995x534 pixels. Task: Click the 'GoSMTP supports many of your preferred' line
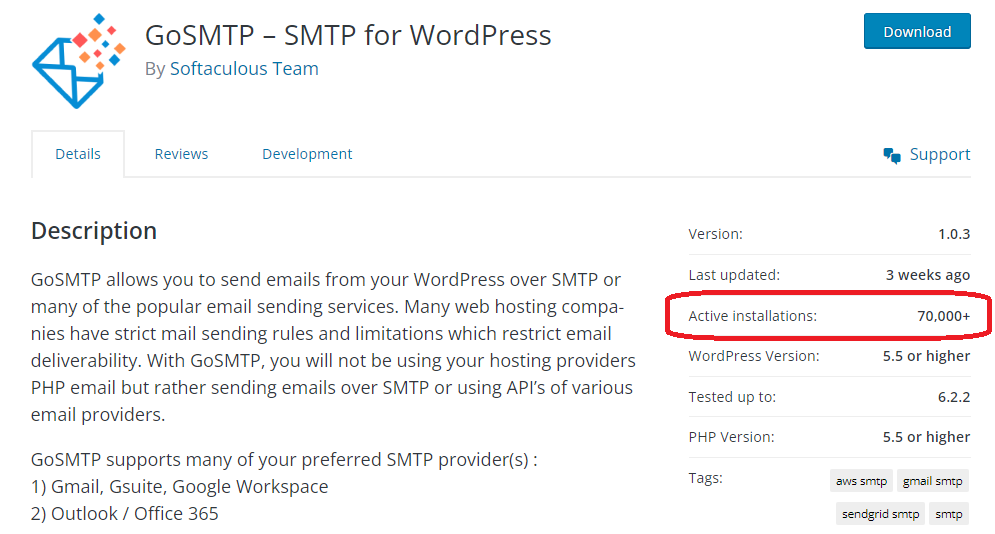(284, 460)
